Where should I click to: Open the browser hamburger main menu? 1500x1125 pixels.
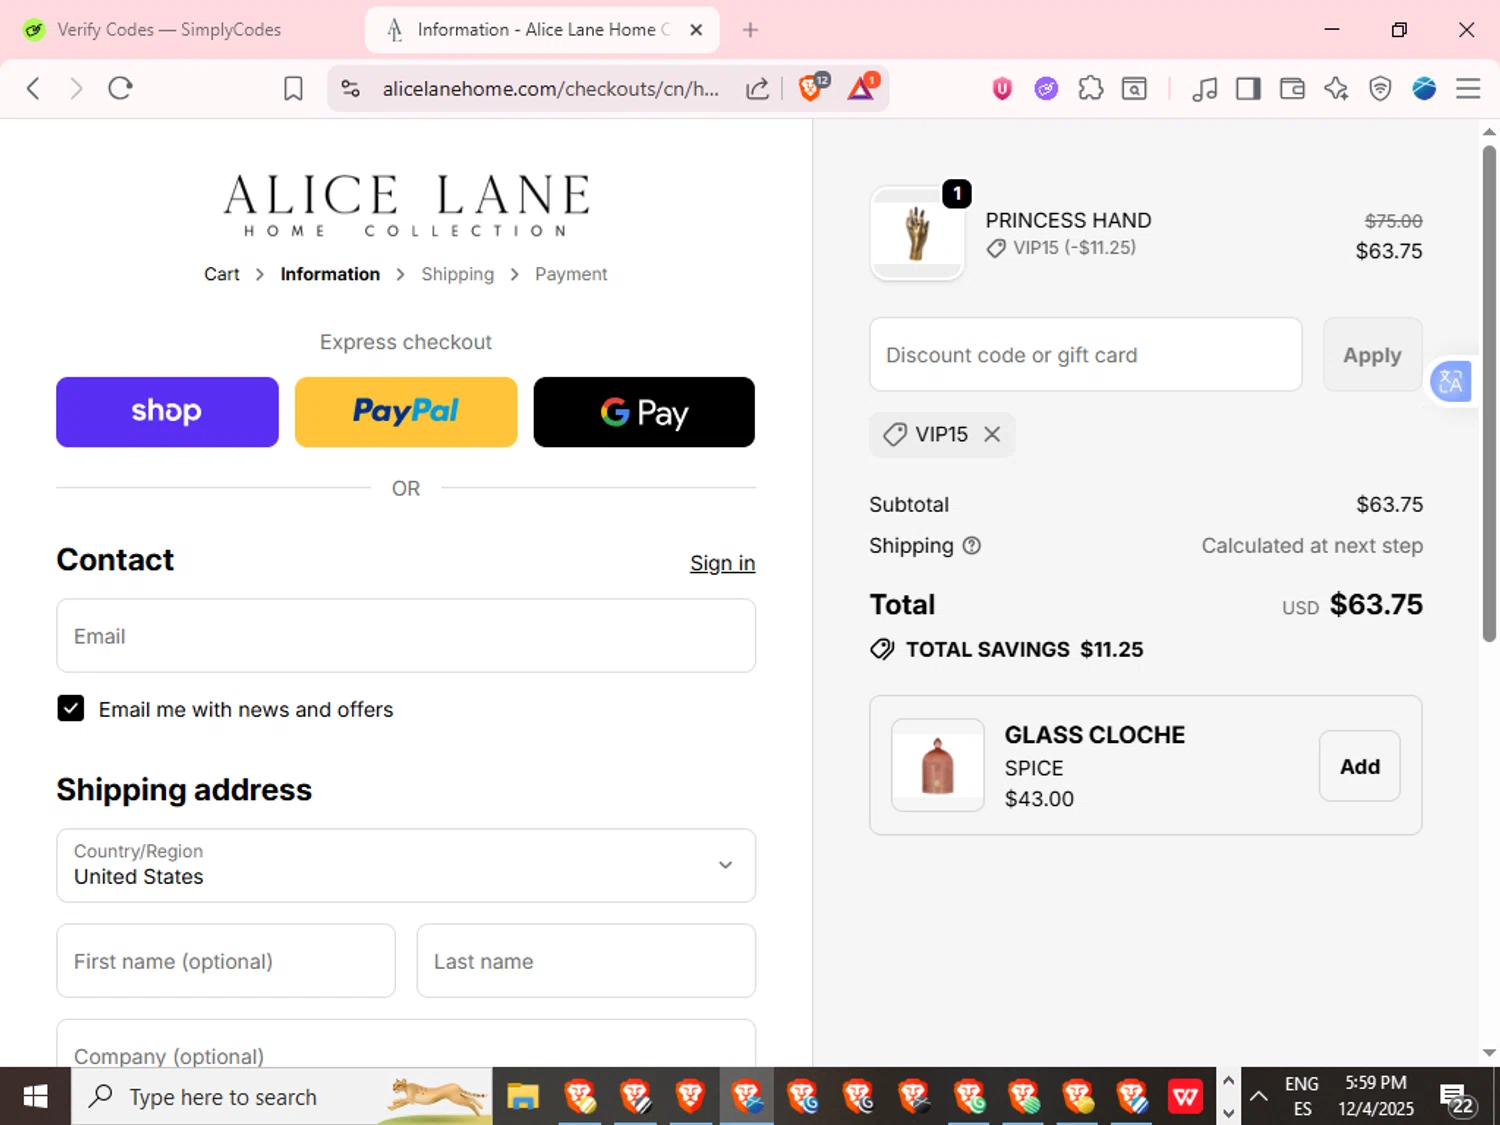click(x=1468, y=89)
